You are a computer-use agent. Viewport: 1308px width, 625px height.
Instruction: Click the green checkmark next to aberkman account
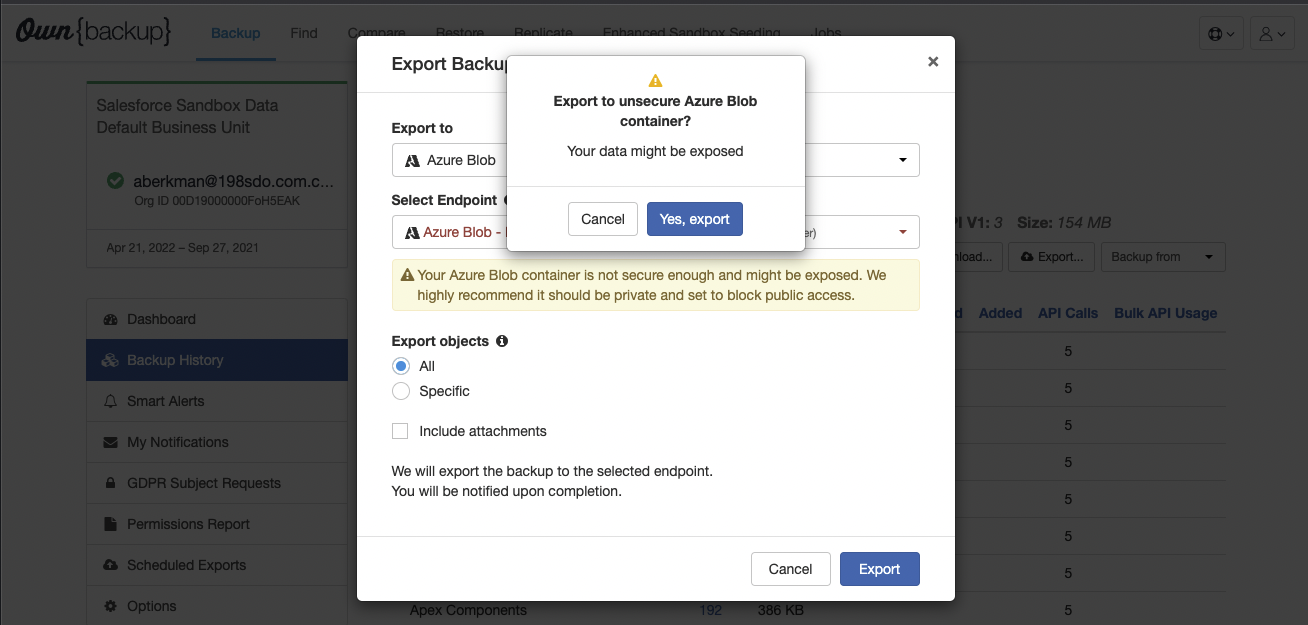(115, 182)
